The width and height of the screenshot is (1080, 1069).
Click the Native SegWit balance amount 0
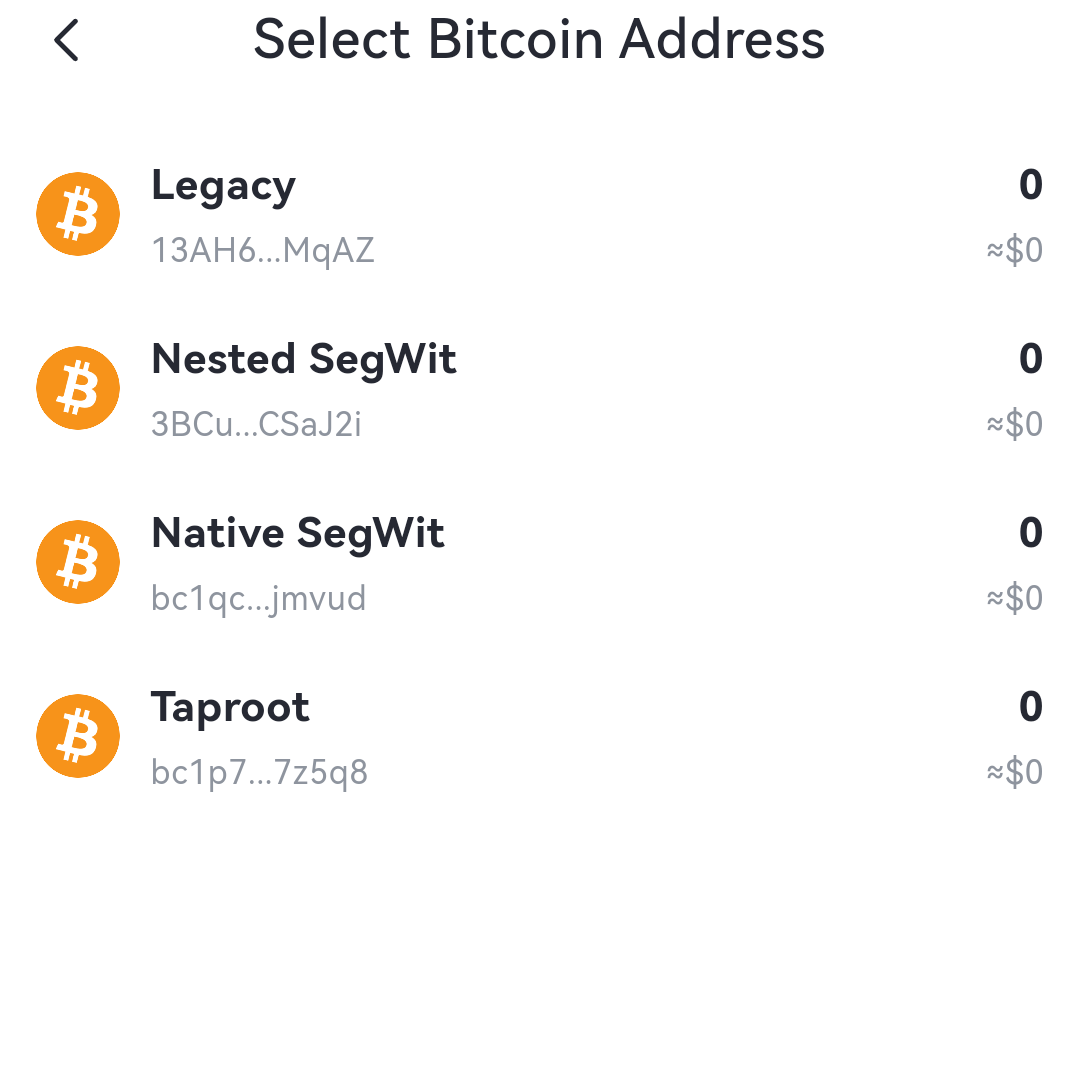tap(1030, 533)
